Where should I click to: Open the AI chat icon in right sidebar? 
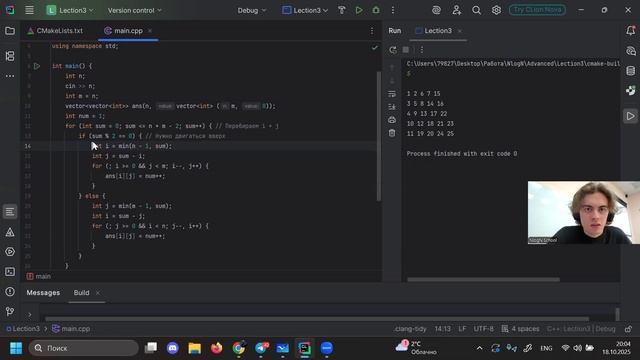tap(631, 51)
